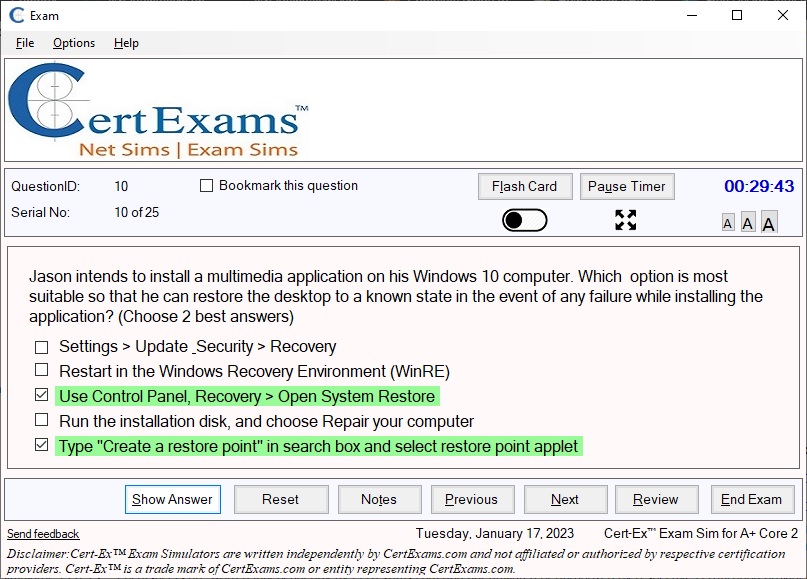Select the medium font size A icon
This screenshot has height=579, width=807.
click(748, 221)
